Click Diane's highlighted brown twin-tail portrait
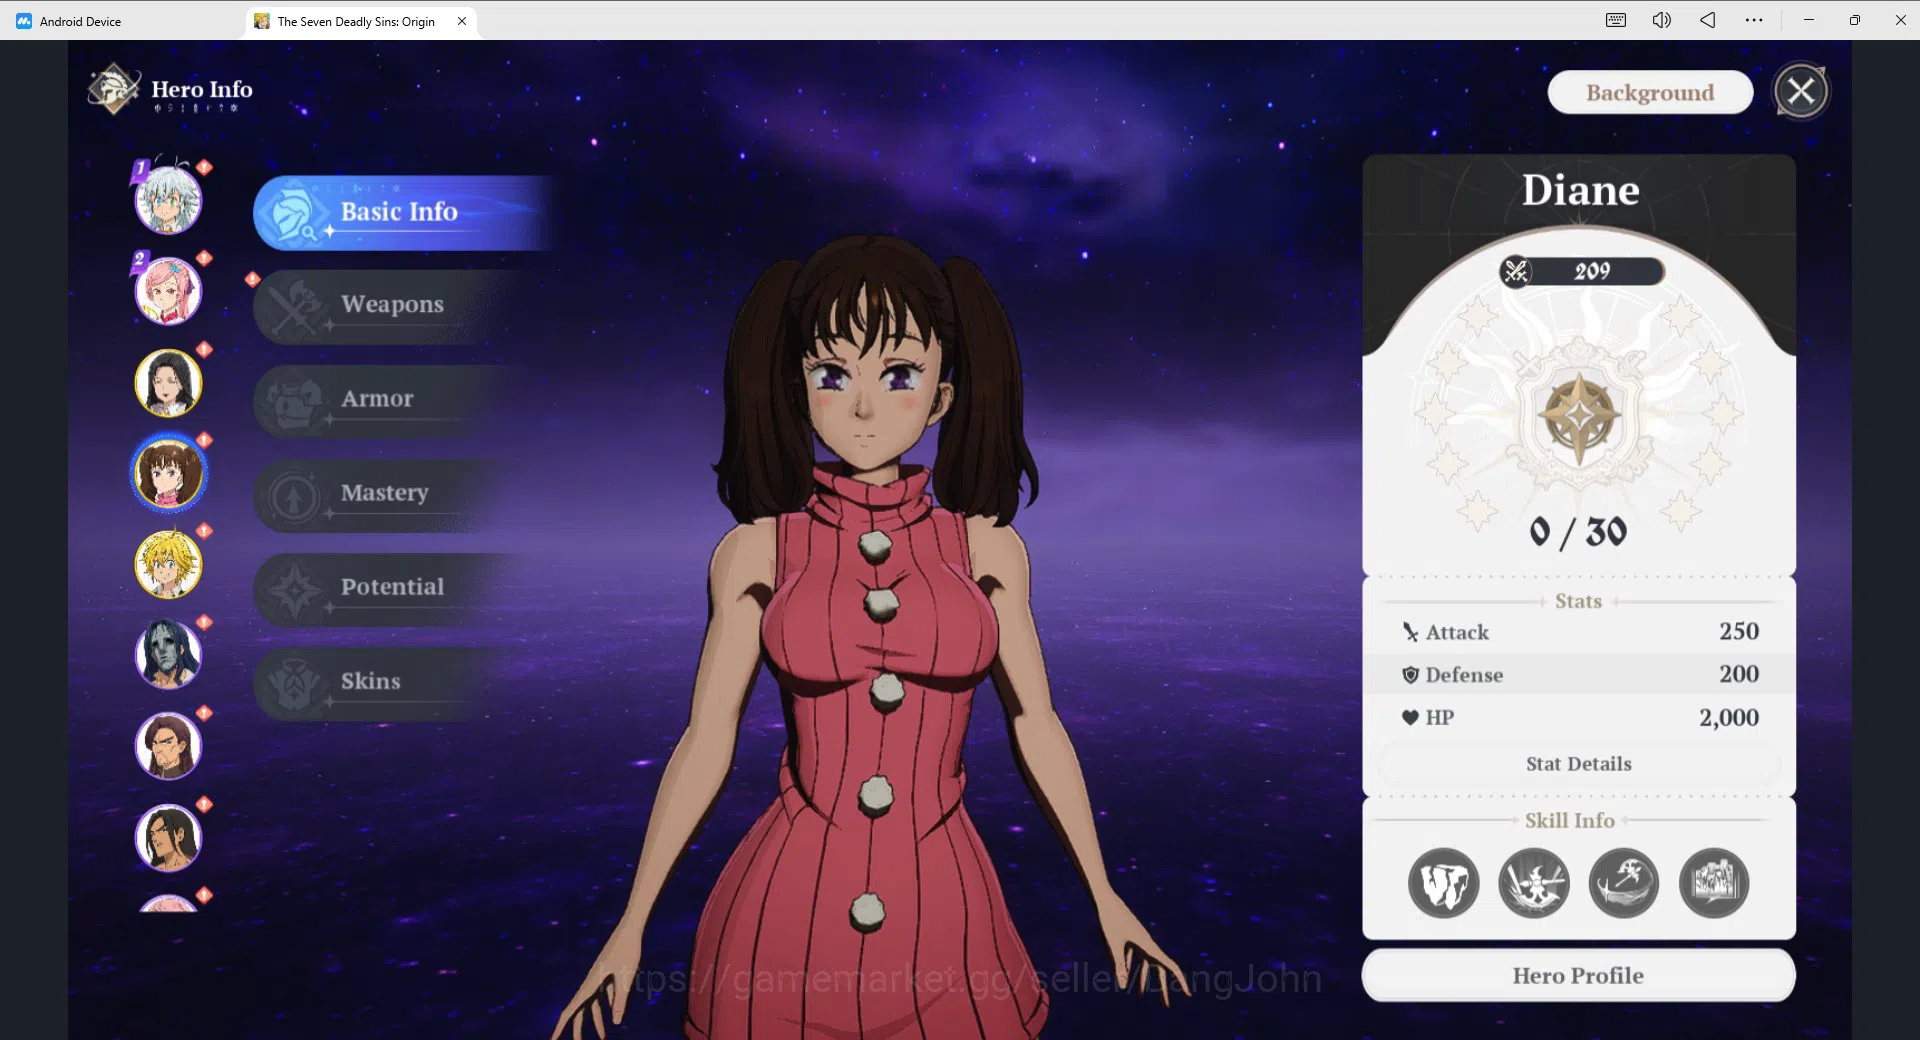 tap(168, 473)
